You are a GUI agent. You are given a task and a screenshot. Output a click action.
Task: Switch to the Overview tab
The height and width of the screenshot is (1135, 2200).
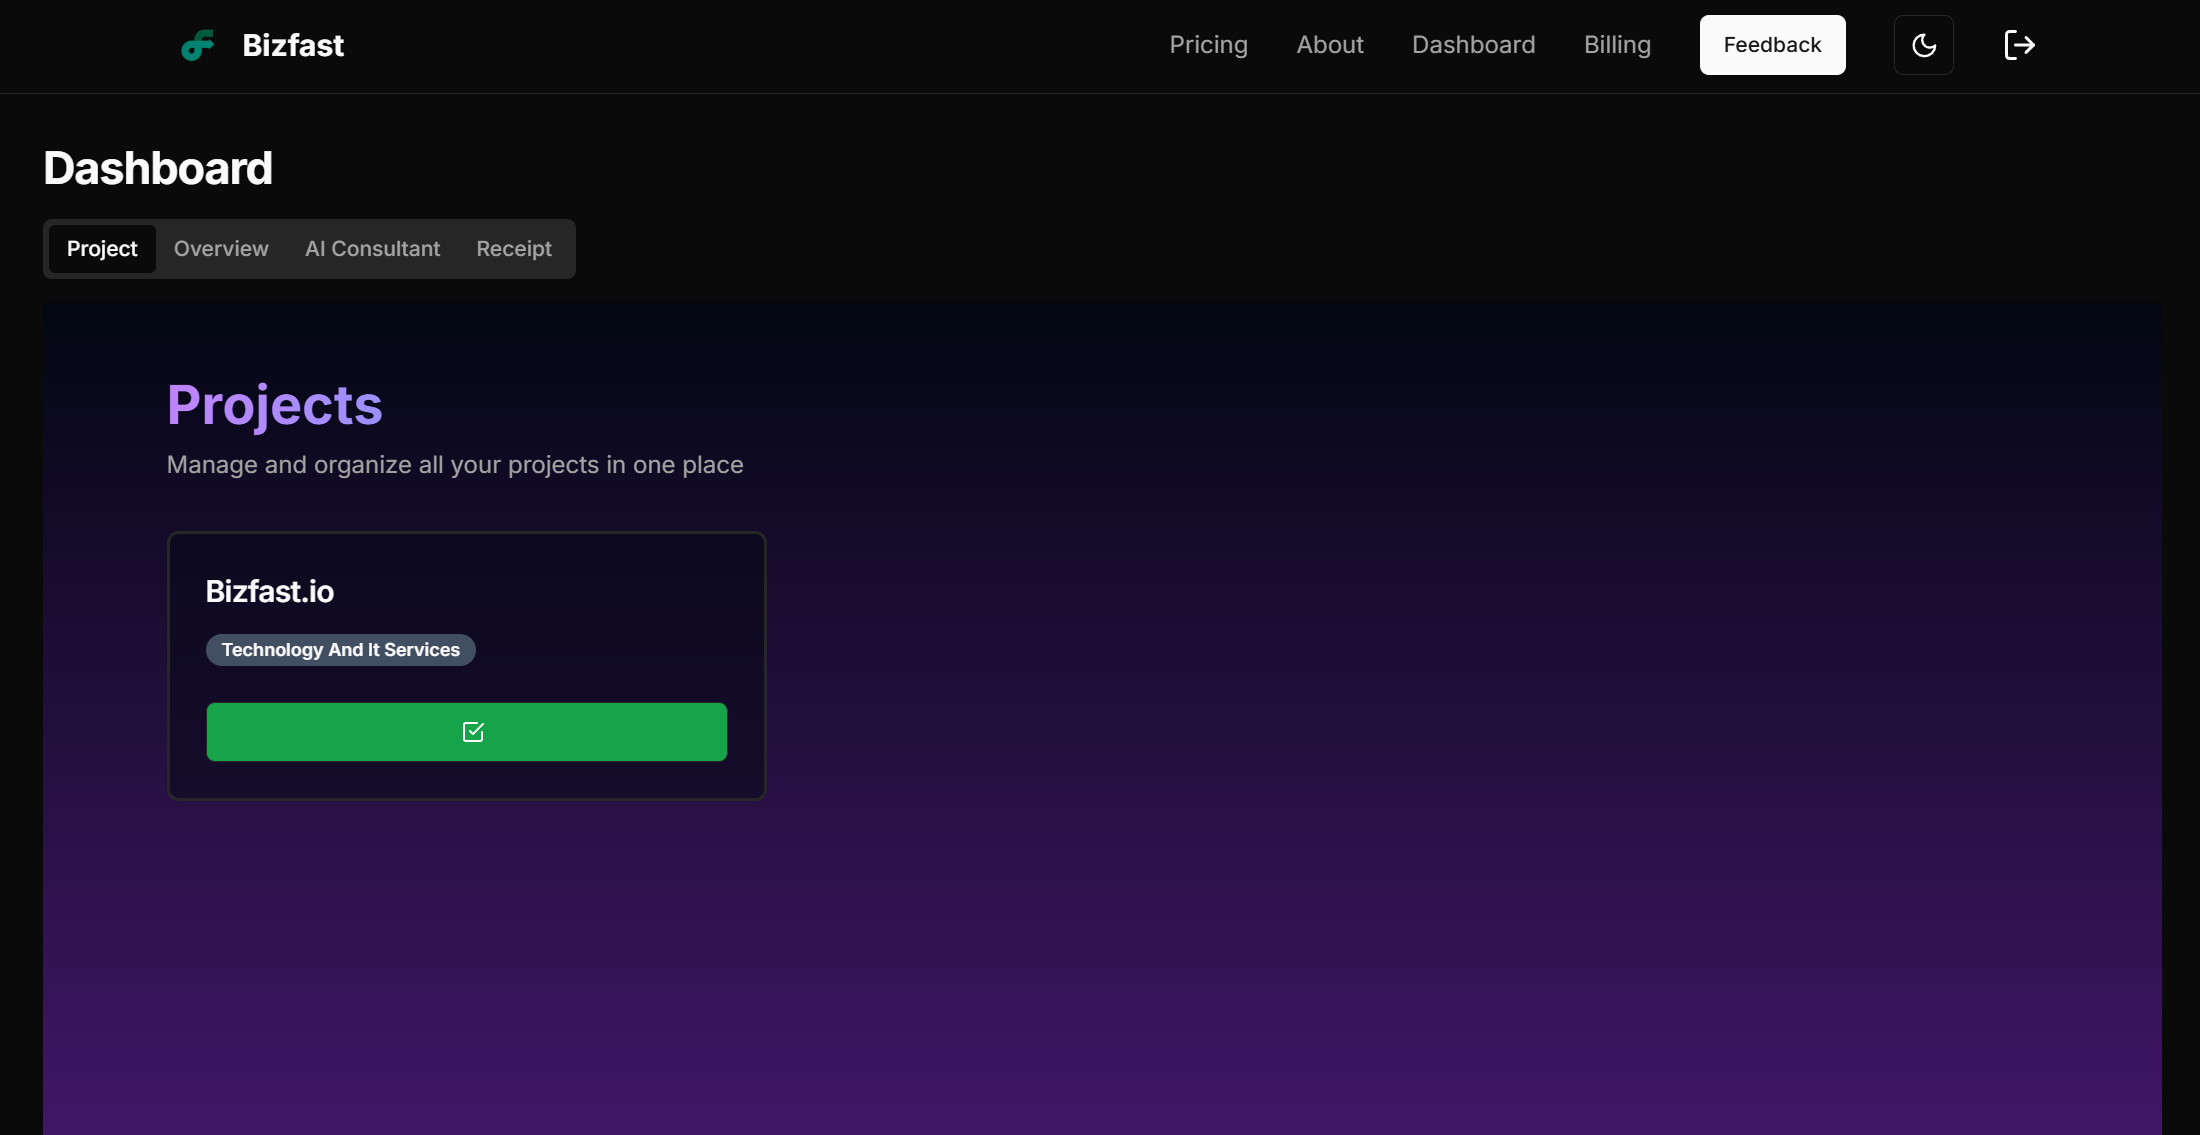pyautogui.click(x=221, y=249)
